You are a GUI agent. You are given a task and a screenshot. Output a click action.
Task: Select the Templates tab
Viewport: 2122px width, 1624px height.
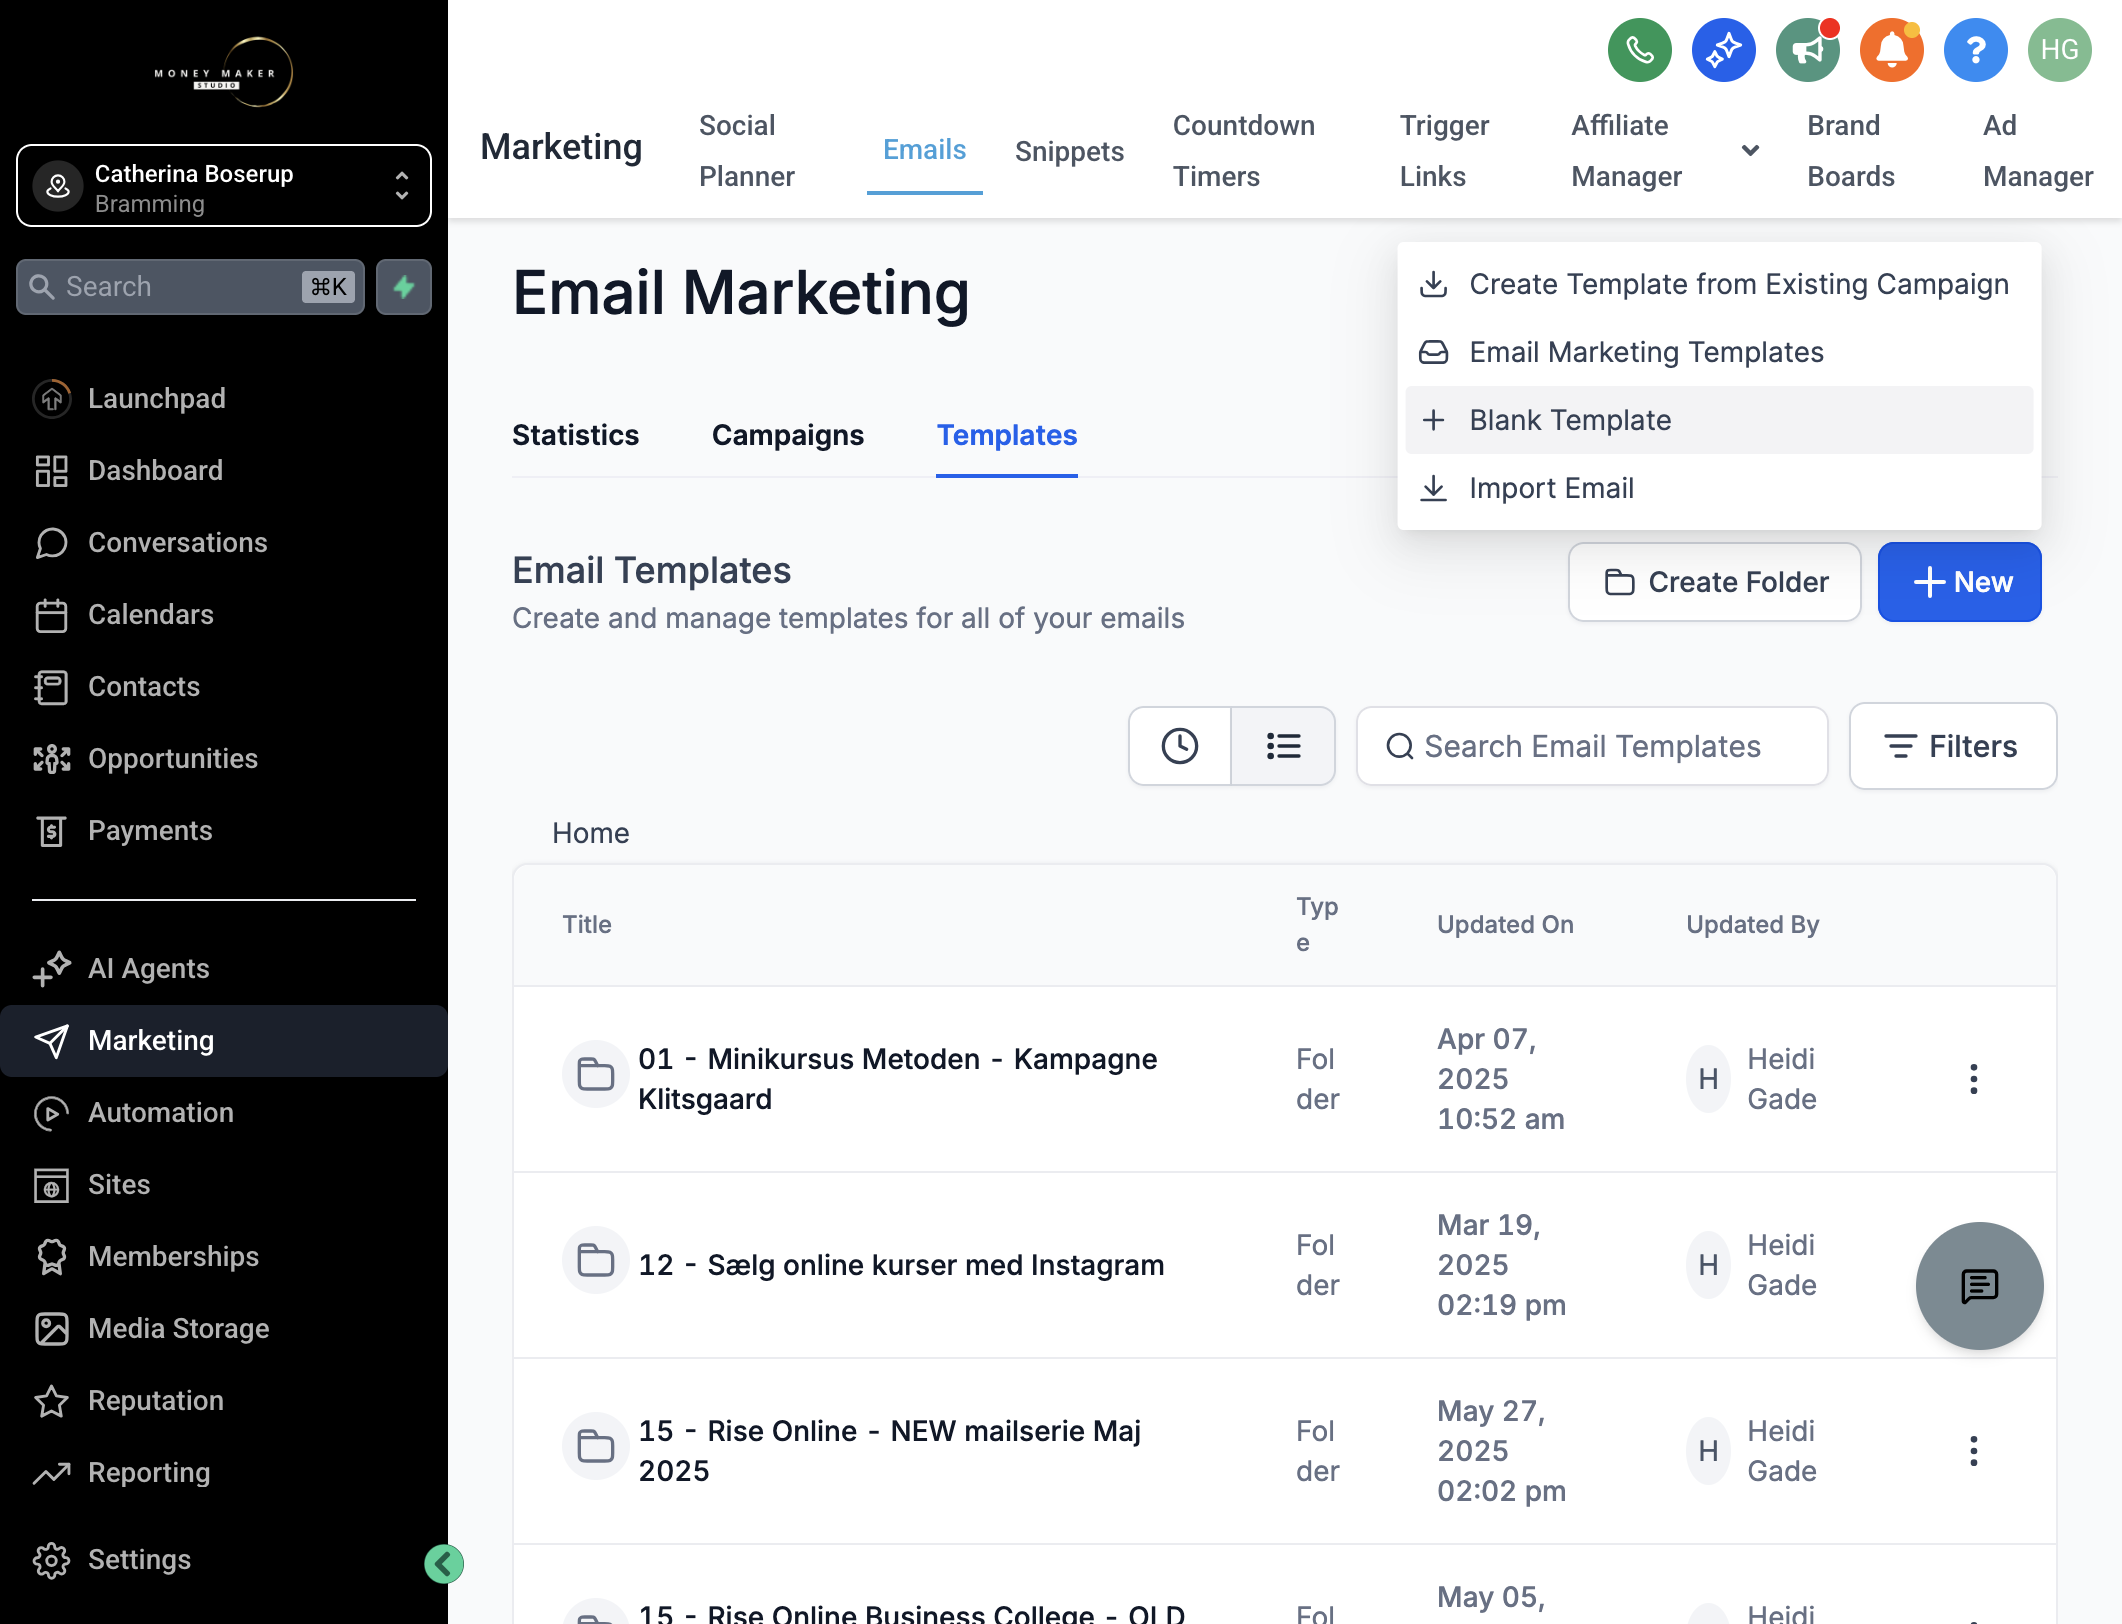[1007, 436]
